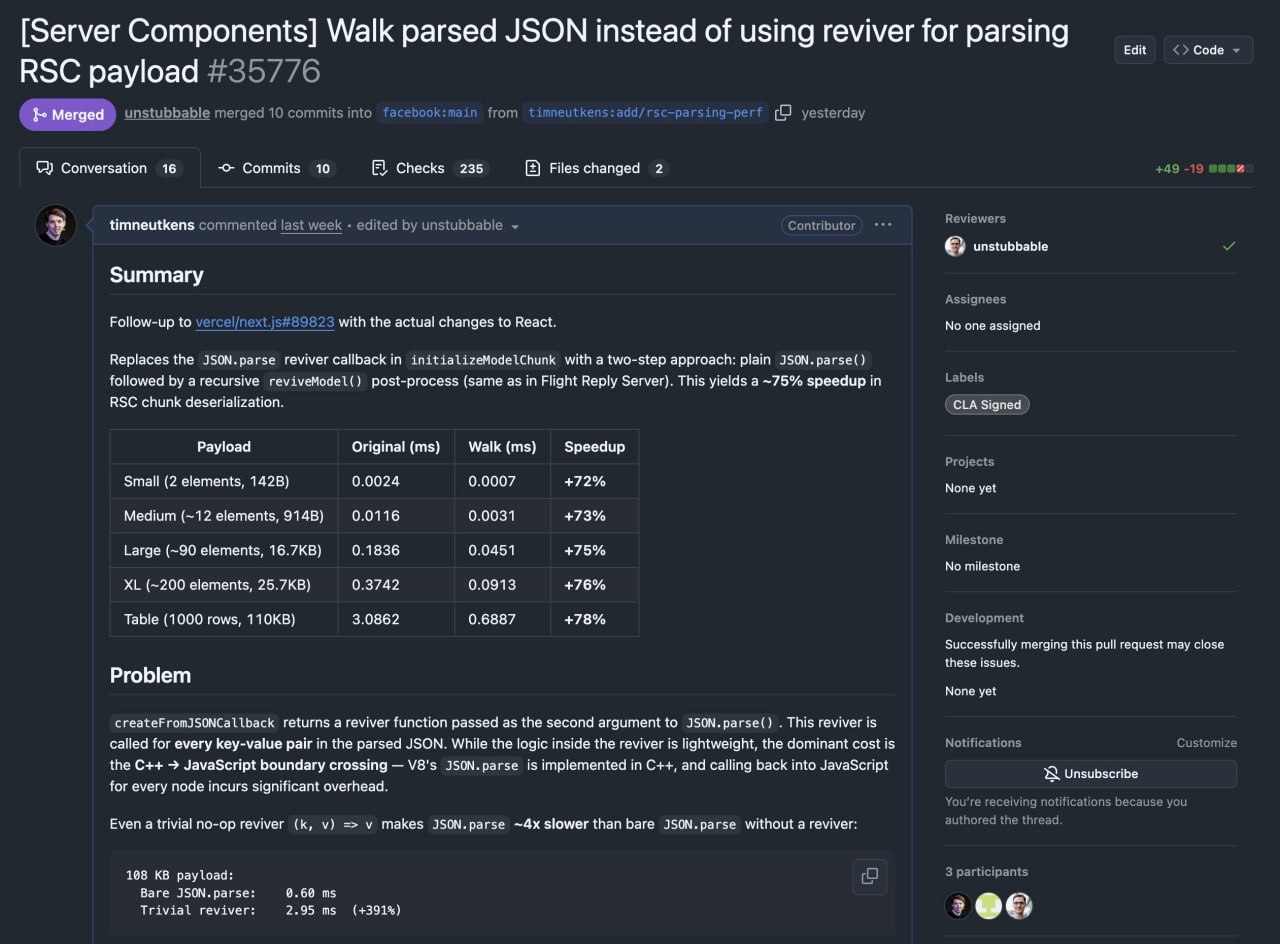Copy the code block contents
The image size is (1280, 944).
[x=869, y=876]
